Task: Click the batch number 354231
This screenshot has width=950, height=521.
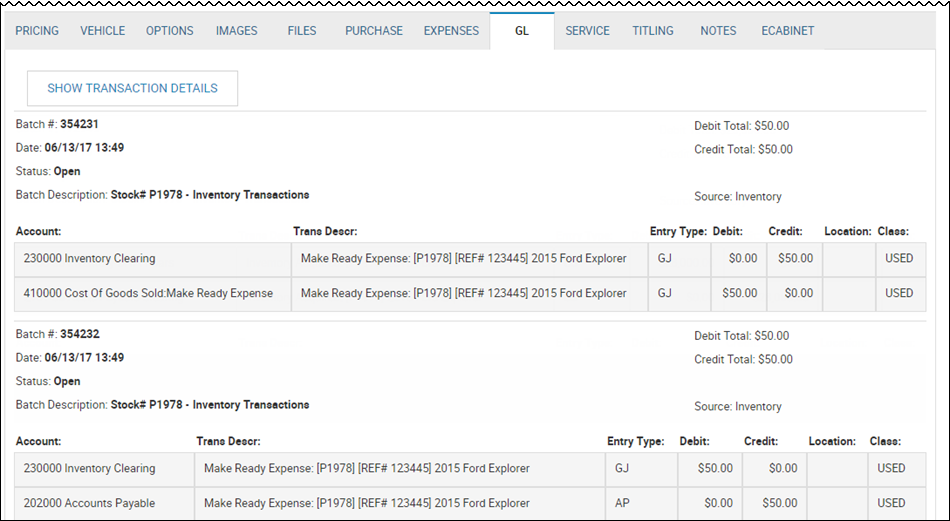Action: 79,124
